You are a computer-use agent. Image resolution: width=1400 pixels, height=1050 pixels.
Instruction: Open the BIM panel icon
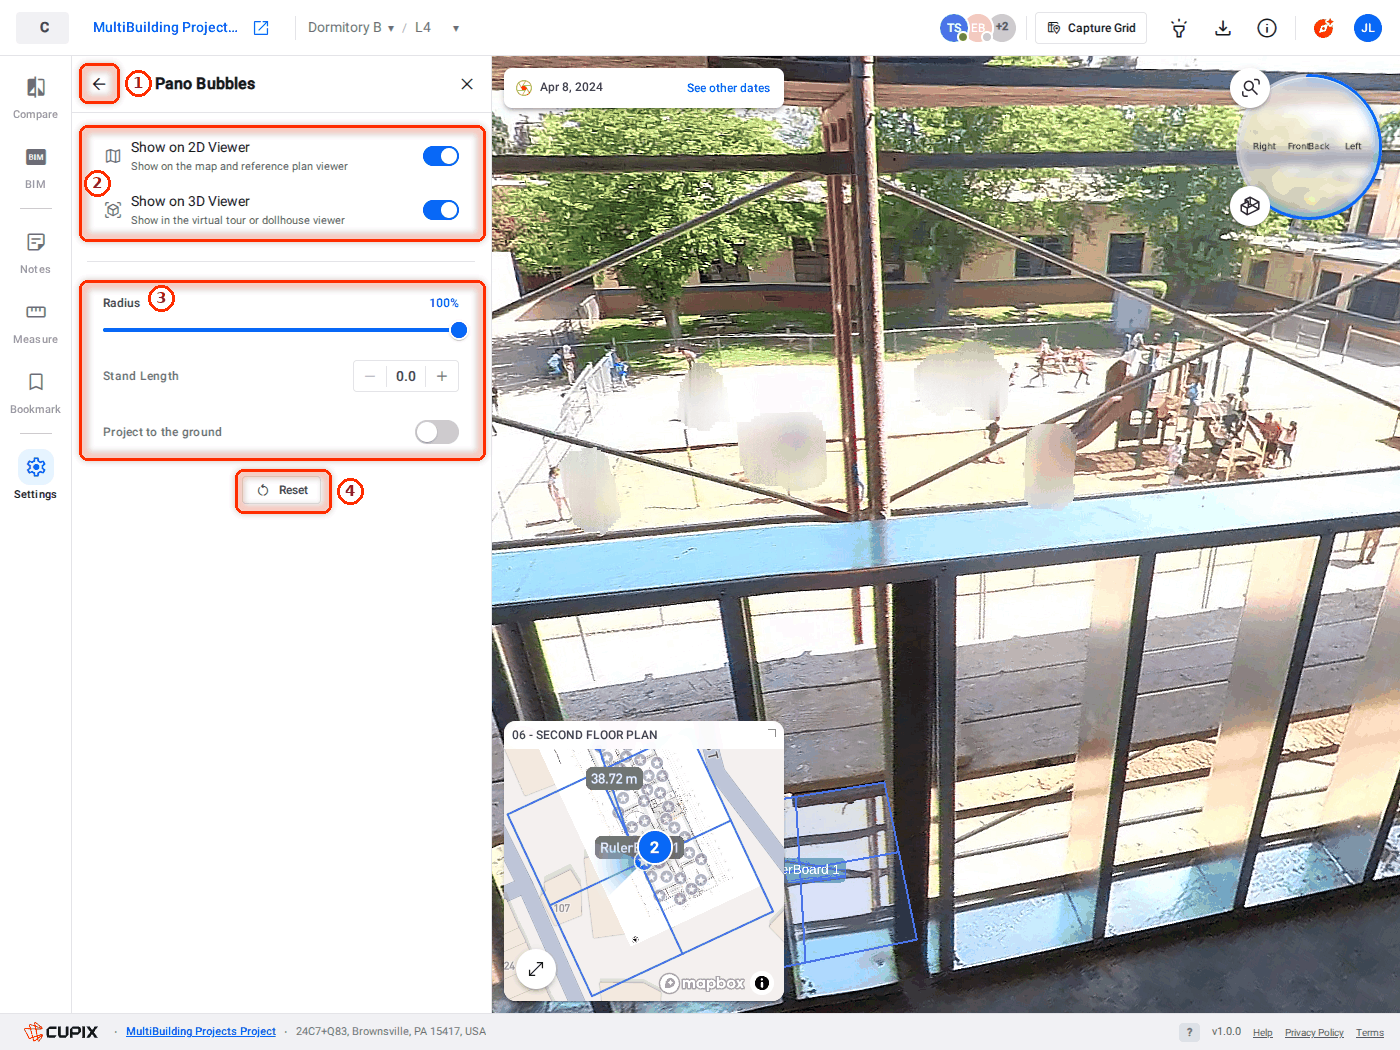point(35,167)
